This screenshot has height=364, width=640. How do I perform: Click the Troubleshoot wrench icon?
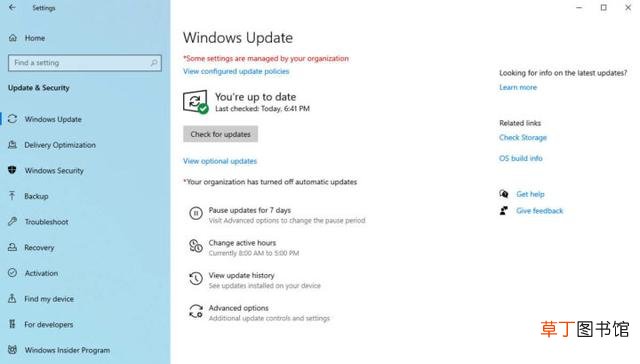click(13, 222)
